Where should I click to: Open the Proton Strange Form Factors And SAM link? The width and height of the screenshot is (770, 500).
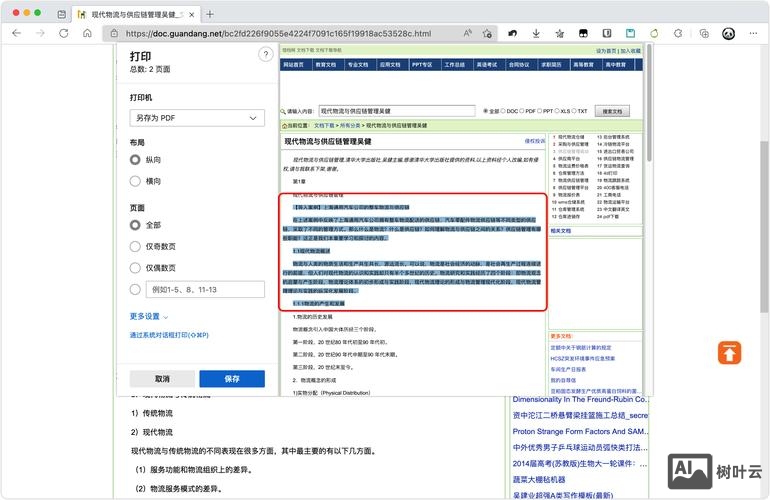[580, 431]
